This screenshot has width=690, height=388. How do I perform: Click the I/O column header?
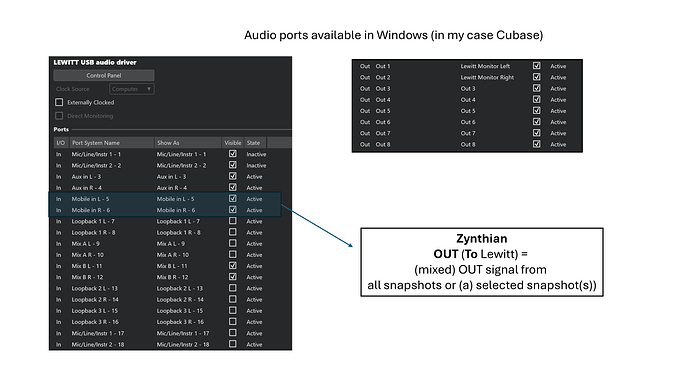point(61,143)
